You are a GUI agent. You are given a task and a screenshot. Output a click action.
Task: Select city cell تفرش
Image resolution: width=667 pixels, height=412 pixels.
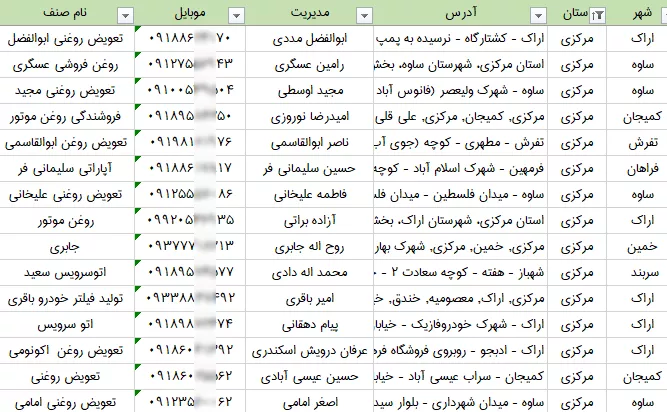point(637,142)
